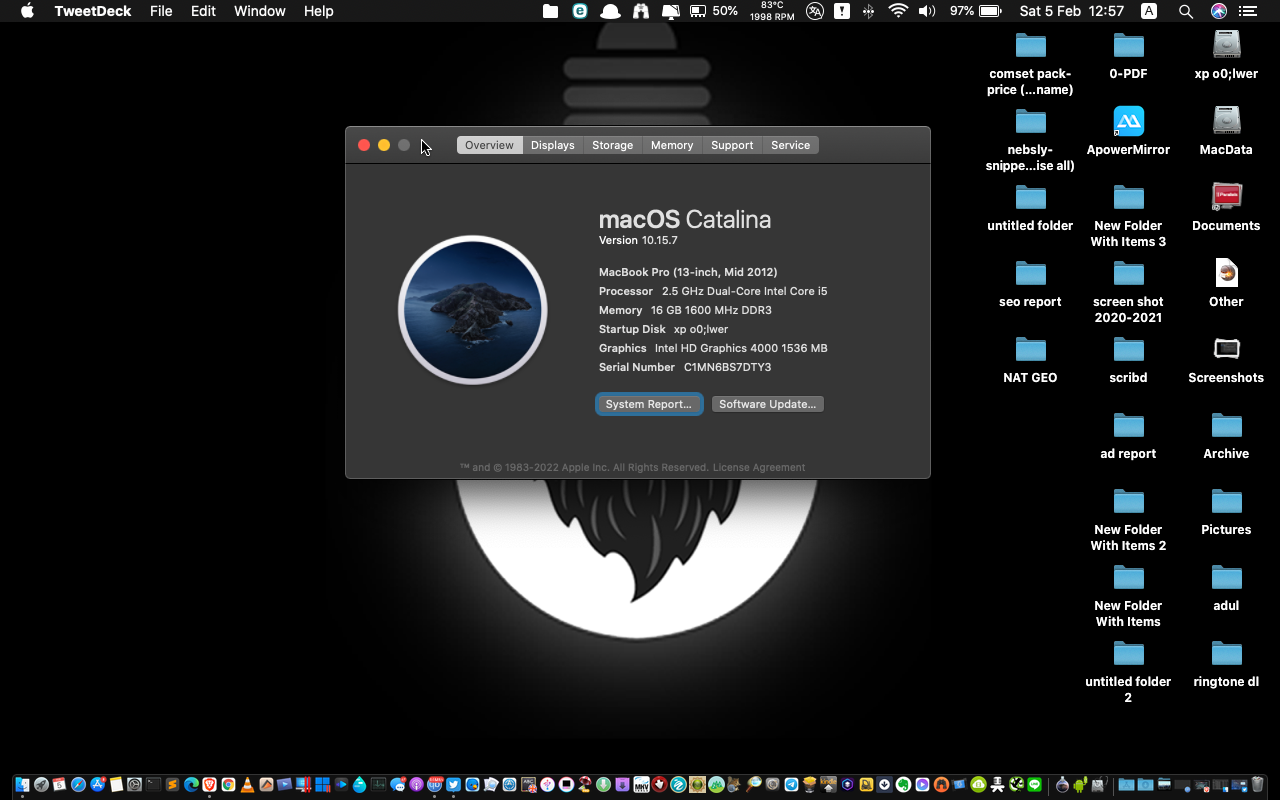Image resolution: width=1280 pixels, height=800 pixels.
Task: Open the Window menu
Action: point(260,11)
